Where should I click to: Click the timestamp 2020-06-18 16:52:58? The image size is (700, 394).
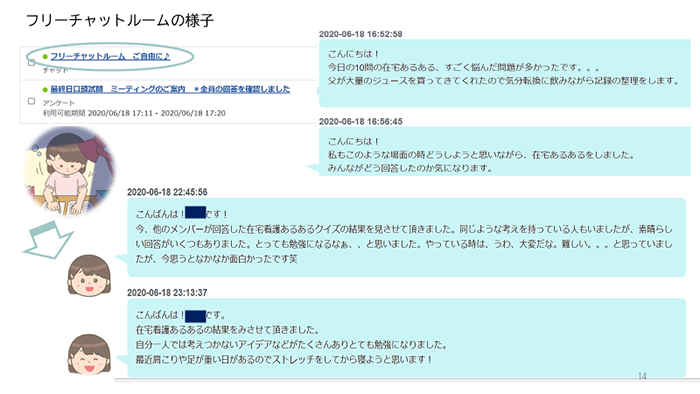(360, 34)
